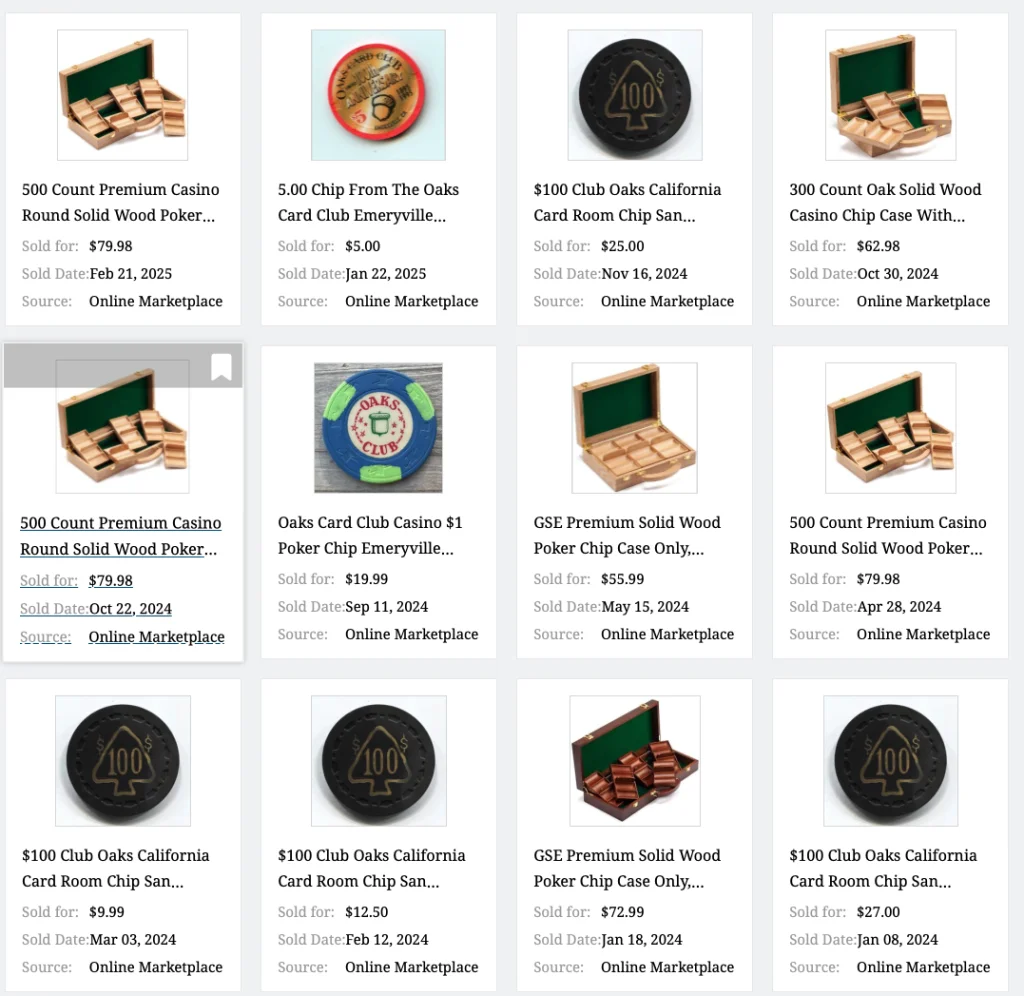Click the bookmark icon on hovered card
Screen dimensions: 1024x996
tap(221, 366)
